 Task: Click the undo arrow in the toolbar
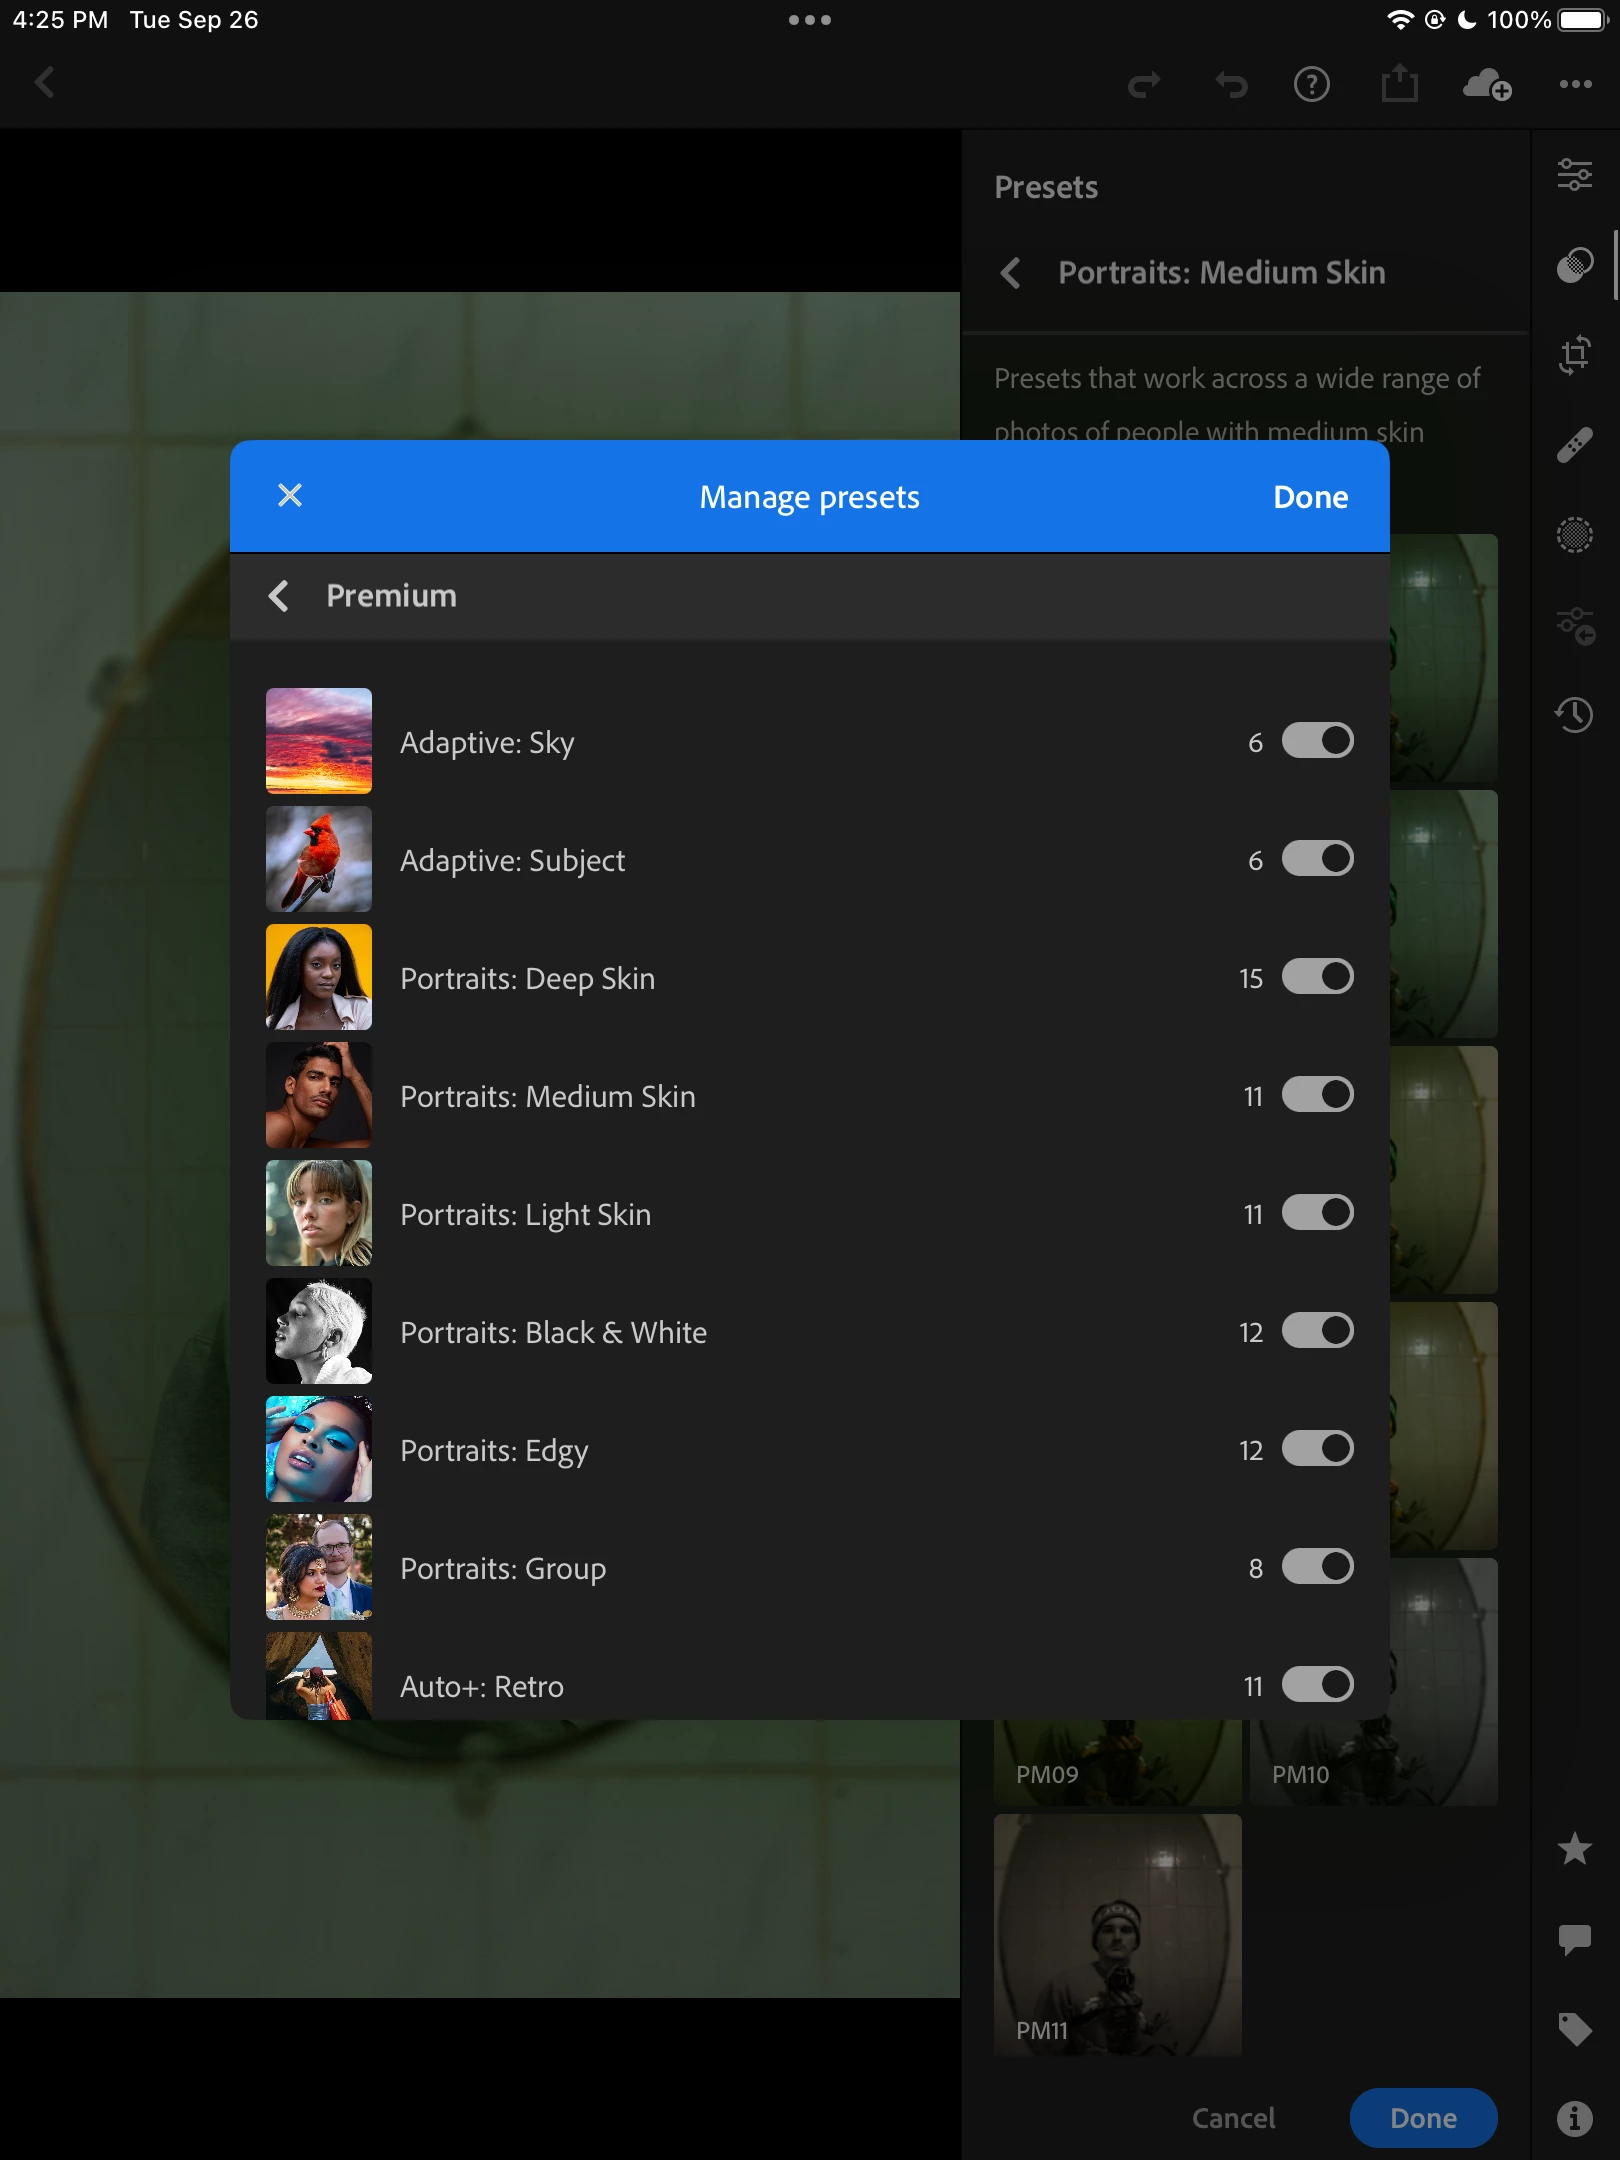pyautogui.click(x=1231, y=85)
